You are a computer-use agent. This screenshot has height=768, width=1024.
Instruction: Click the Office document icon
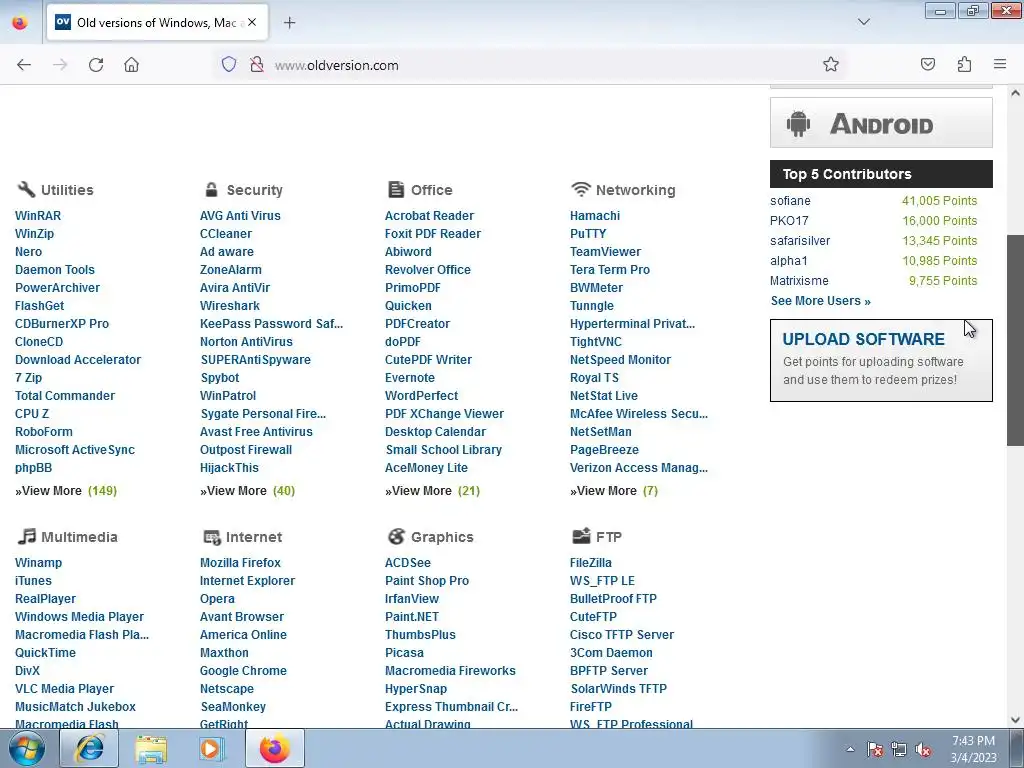click(x=396, y=189)
